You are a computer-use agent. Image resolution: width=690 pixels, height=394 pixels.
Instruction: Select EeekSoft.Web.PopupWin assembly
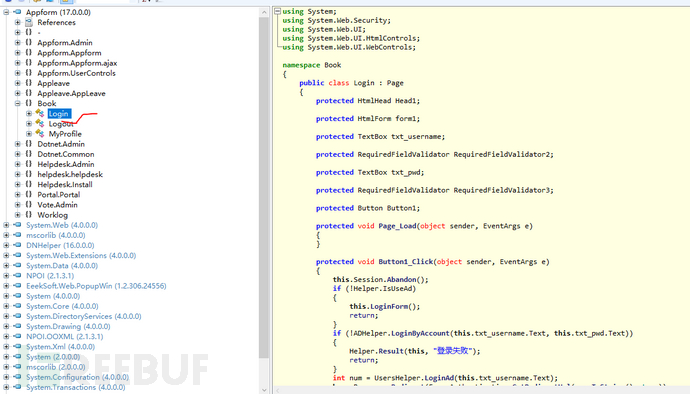coord(96,286)
